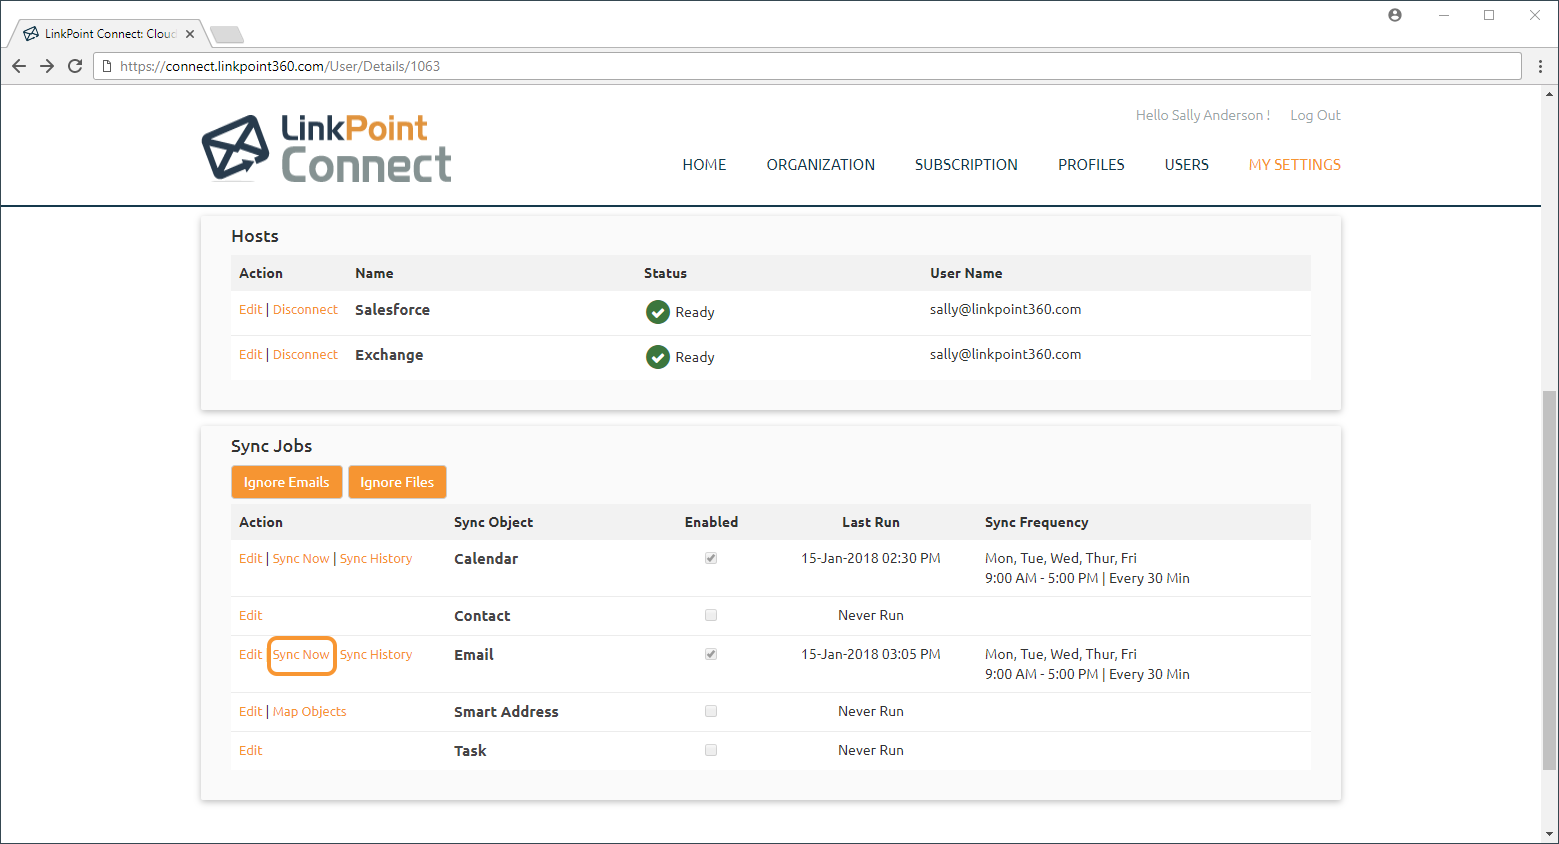Go to the SUBSCRIPTION page

coord(966,165)
